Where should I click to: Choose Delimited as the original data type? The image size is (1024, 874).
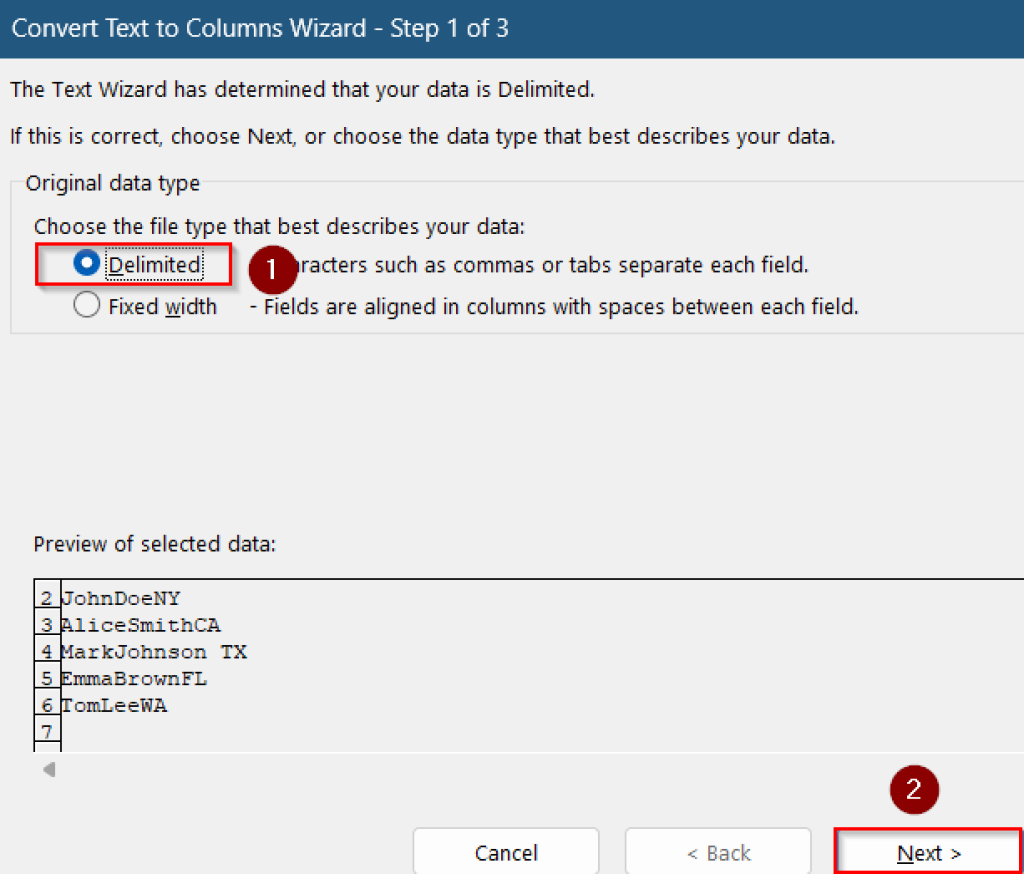click(87, 265)
